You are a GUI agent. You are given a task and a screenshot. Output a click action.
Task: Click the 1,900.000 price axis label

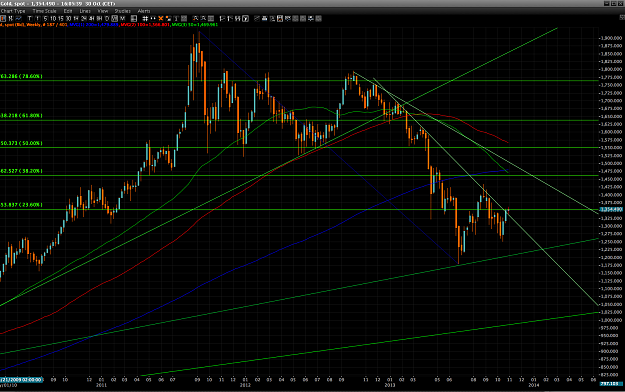(x=612, y=38)
